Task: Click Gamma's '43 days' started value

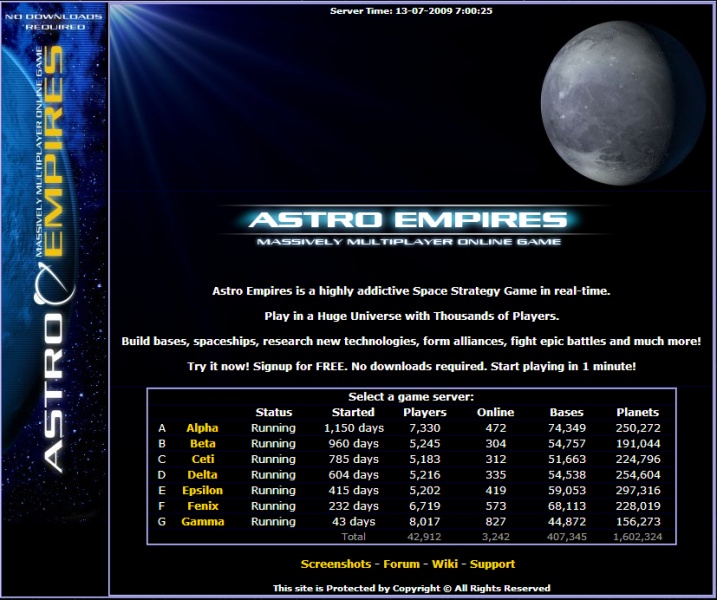Action: coord(353,521)
